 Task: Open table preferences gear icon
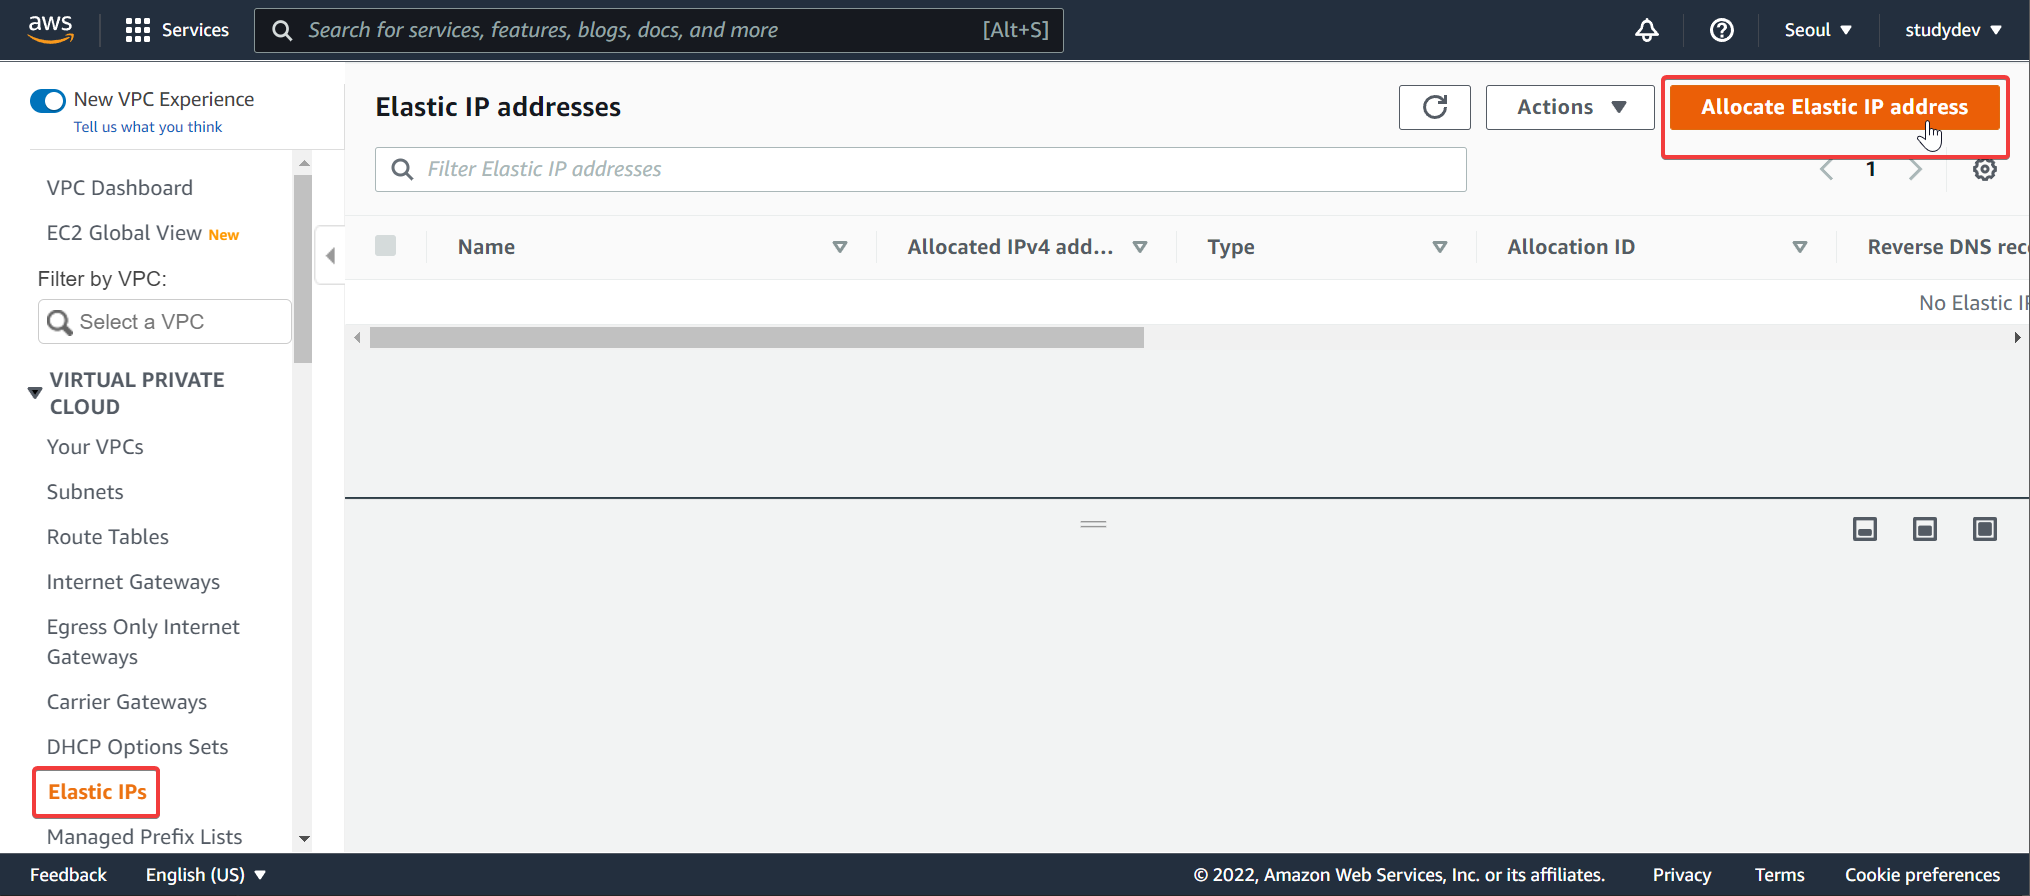[x=1984, y=169]
